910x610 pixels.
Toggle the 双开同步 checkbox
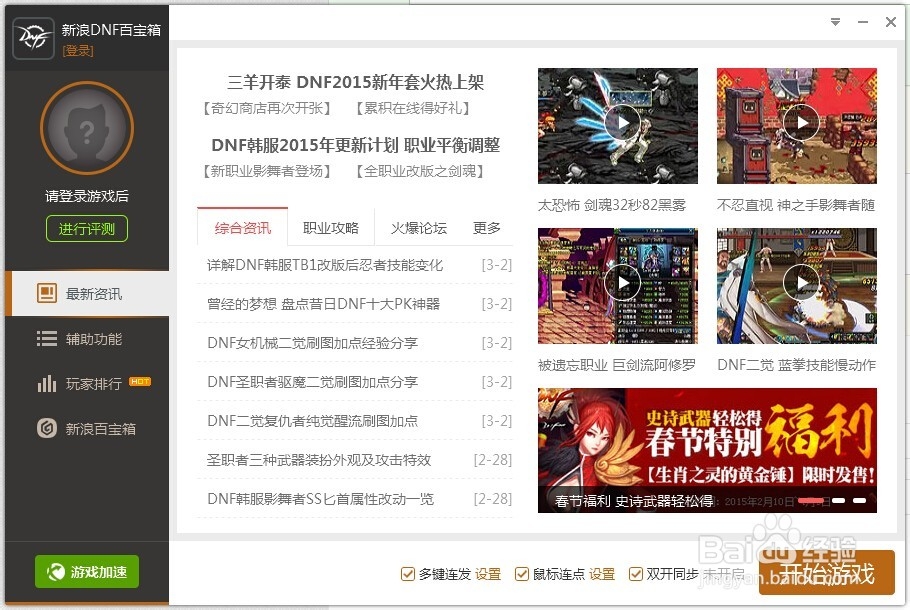coord(635,574)
